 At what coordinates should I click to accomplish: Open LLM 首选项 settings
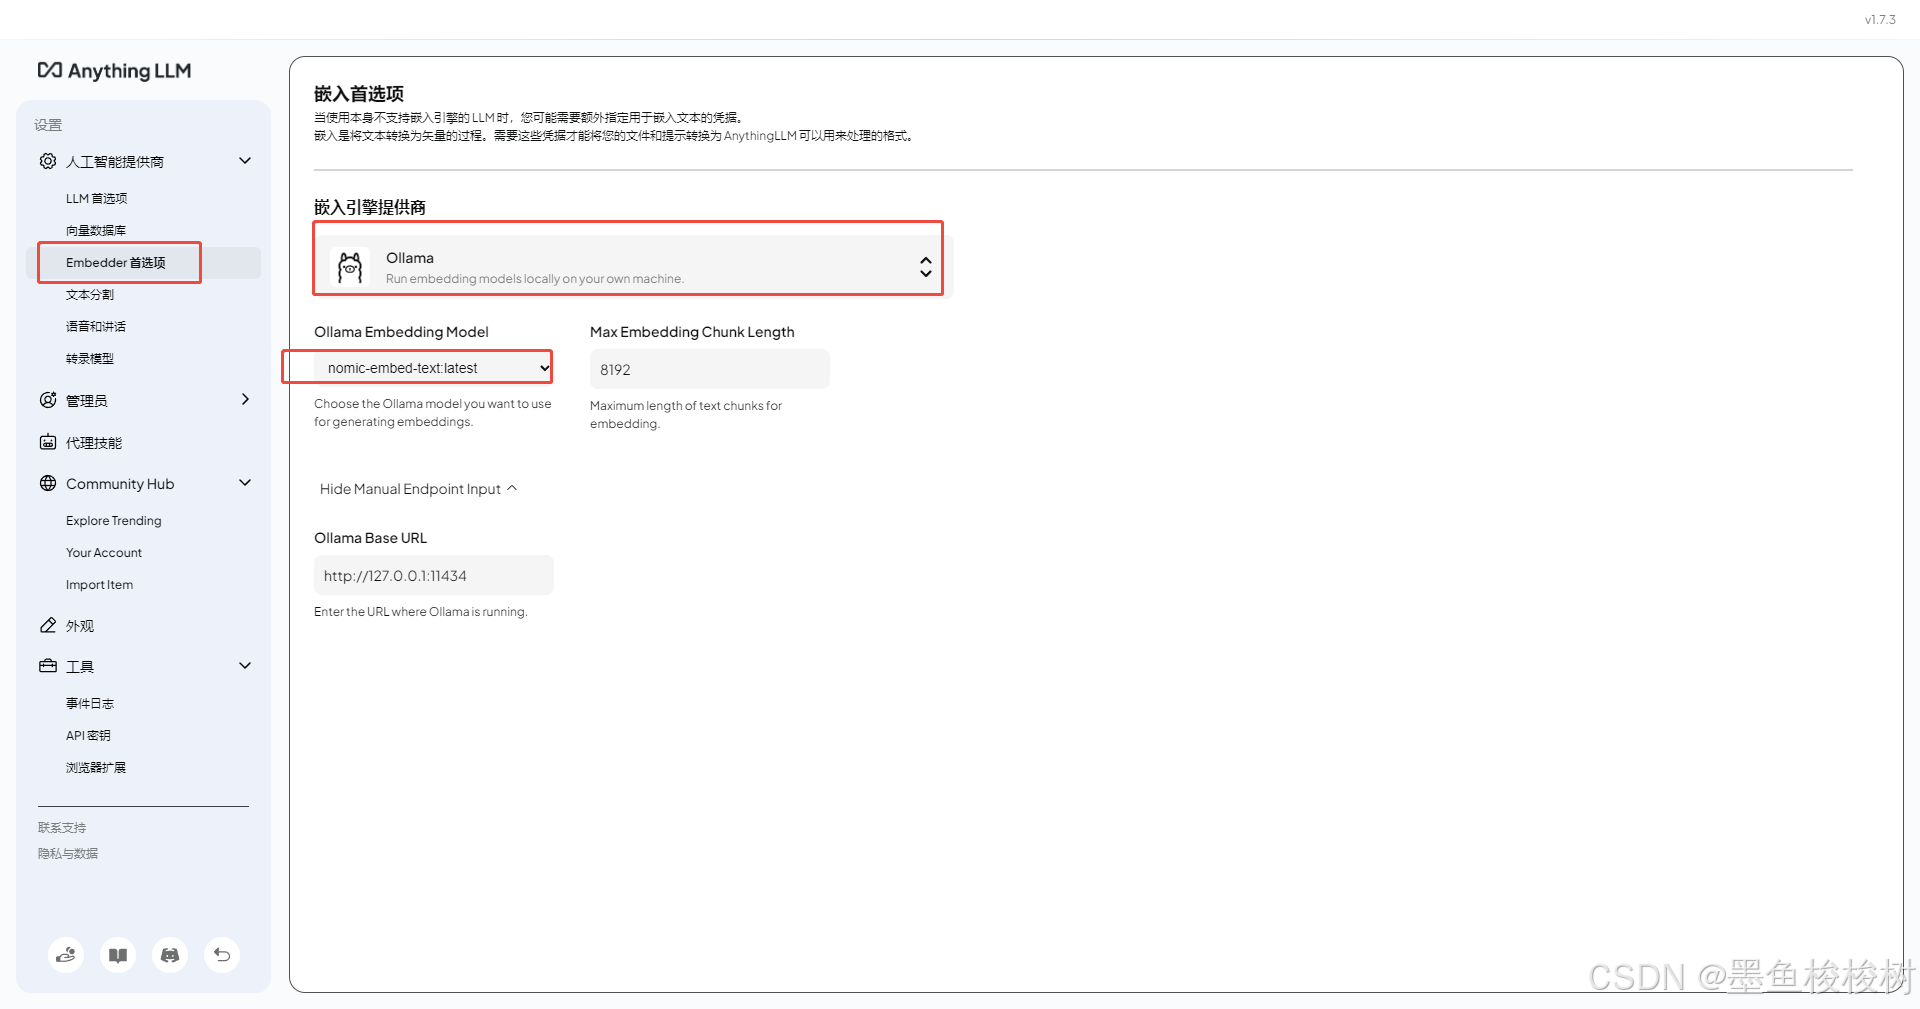pyautogui.click(x=97, y=198)
